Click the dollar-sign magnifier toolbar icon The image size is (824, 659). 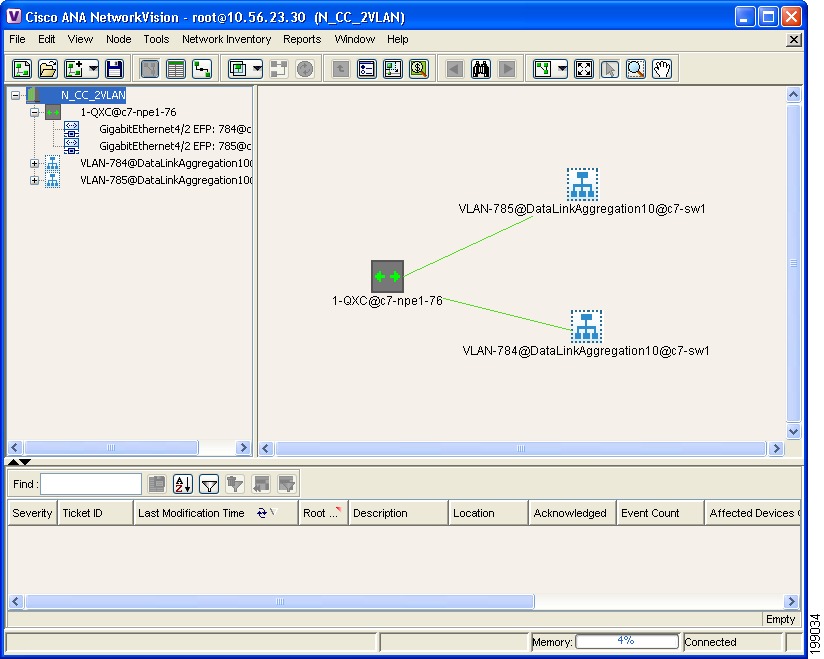419,69
